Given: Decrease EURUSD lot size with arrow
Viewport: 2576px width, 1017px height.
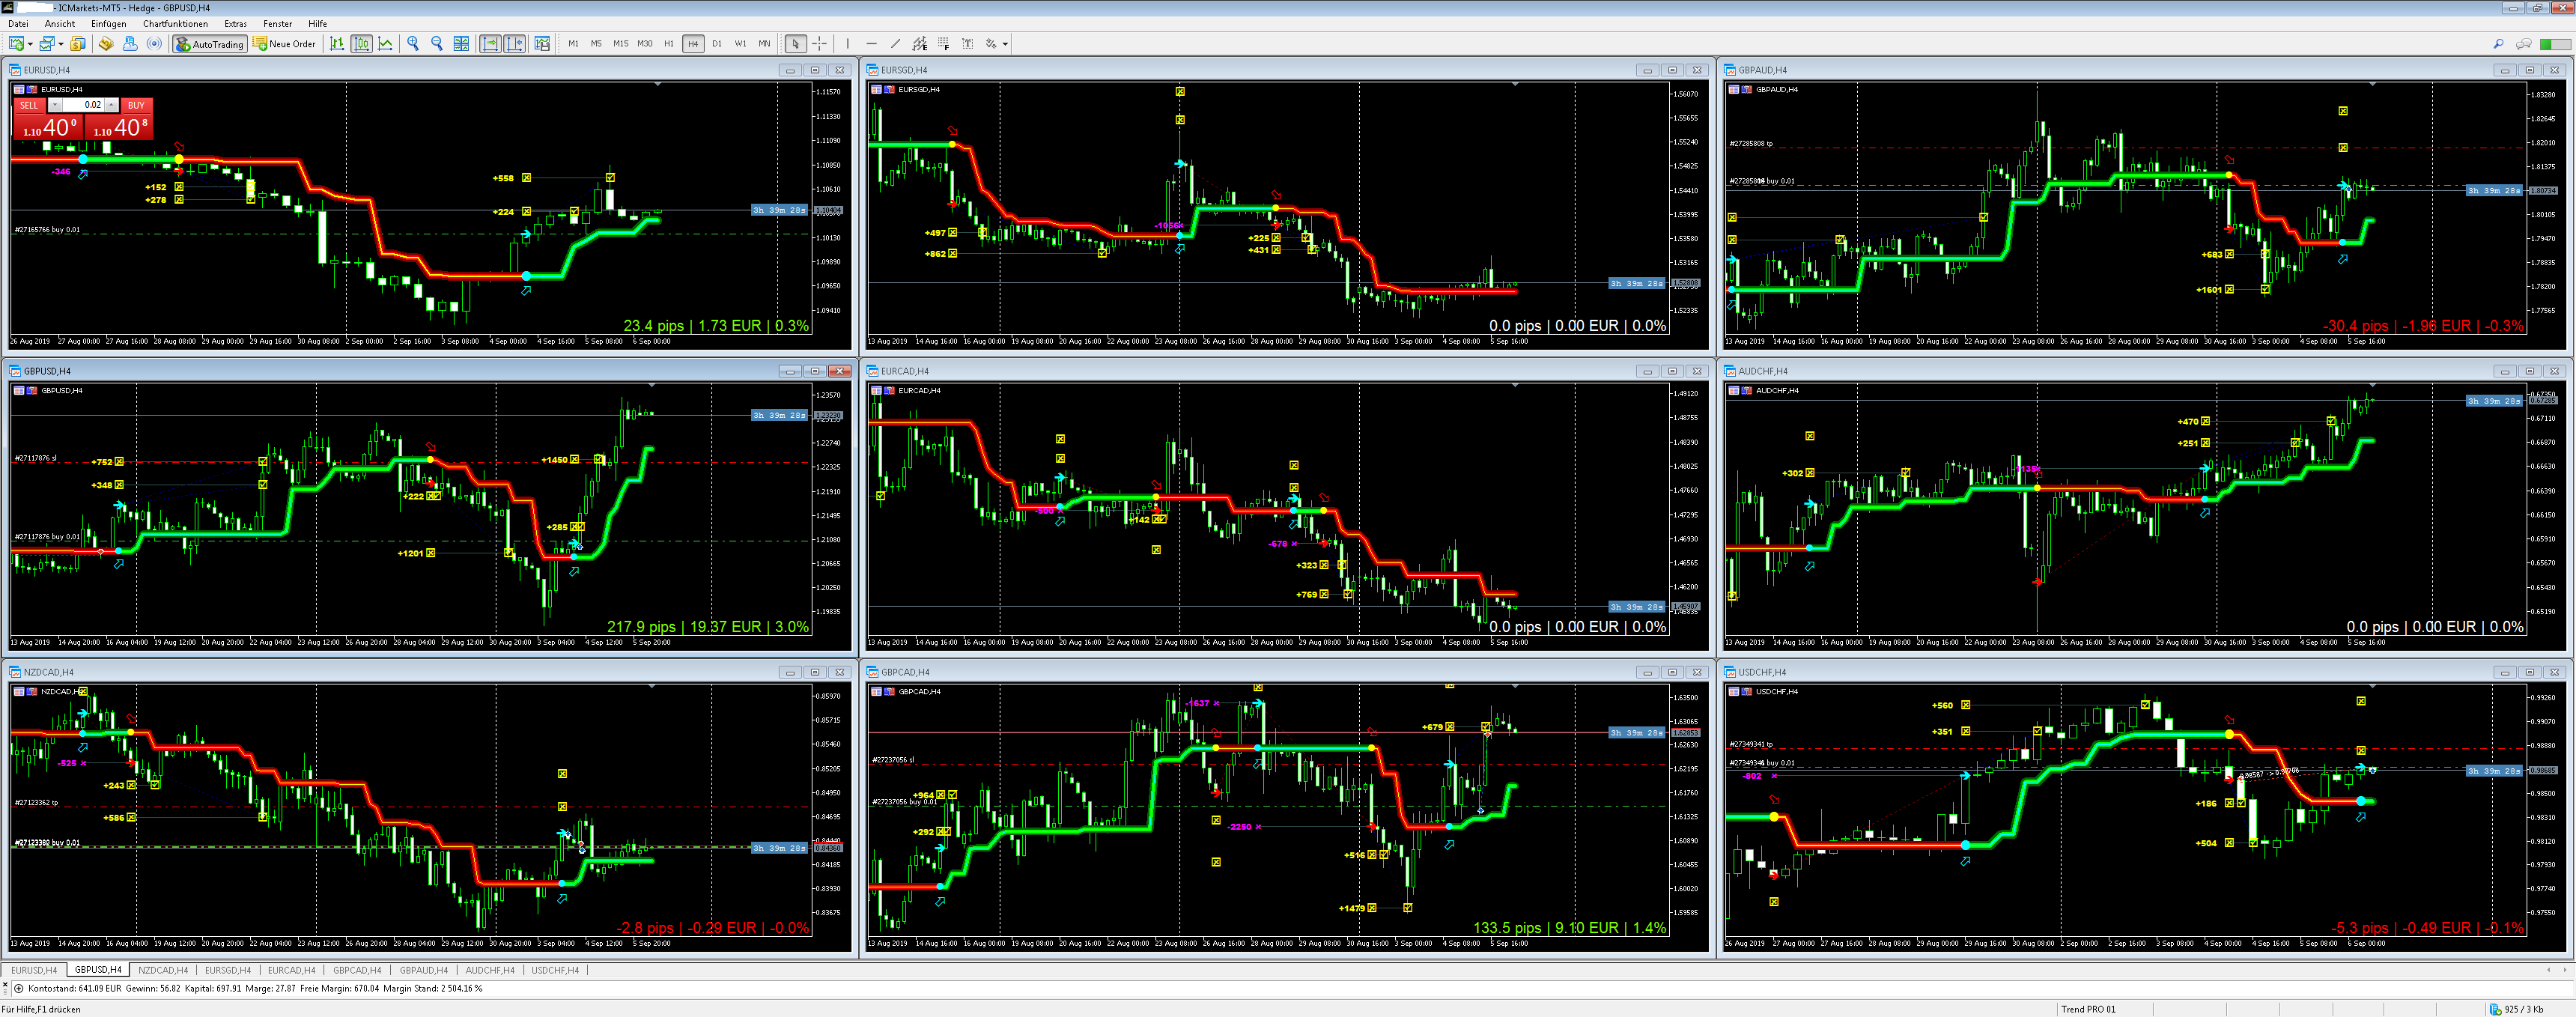Looking at the screenshot, I should pos(55,105).
